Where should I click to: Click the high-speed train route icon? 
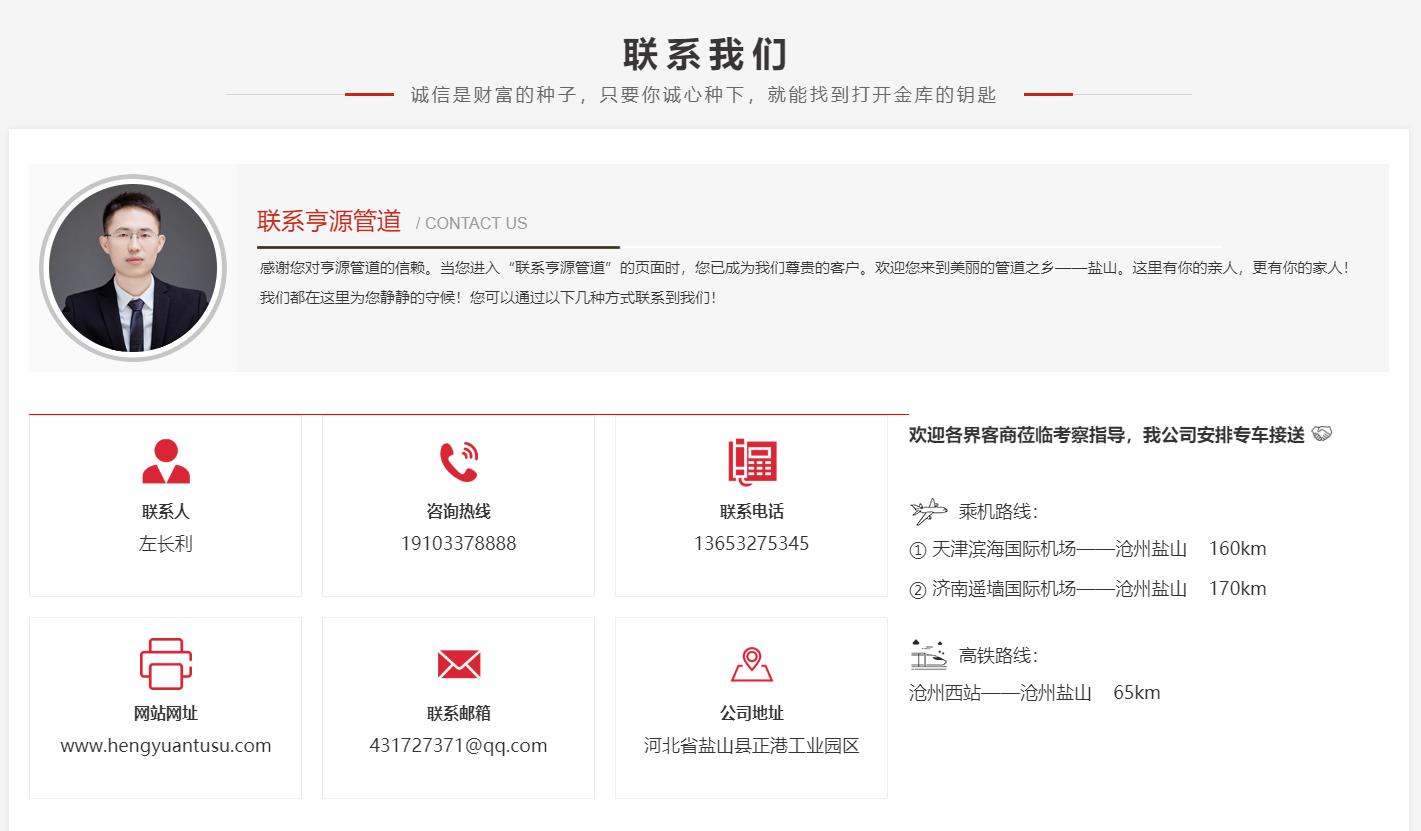tap(928, 655)
